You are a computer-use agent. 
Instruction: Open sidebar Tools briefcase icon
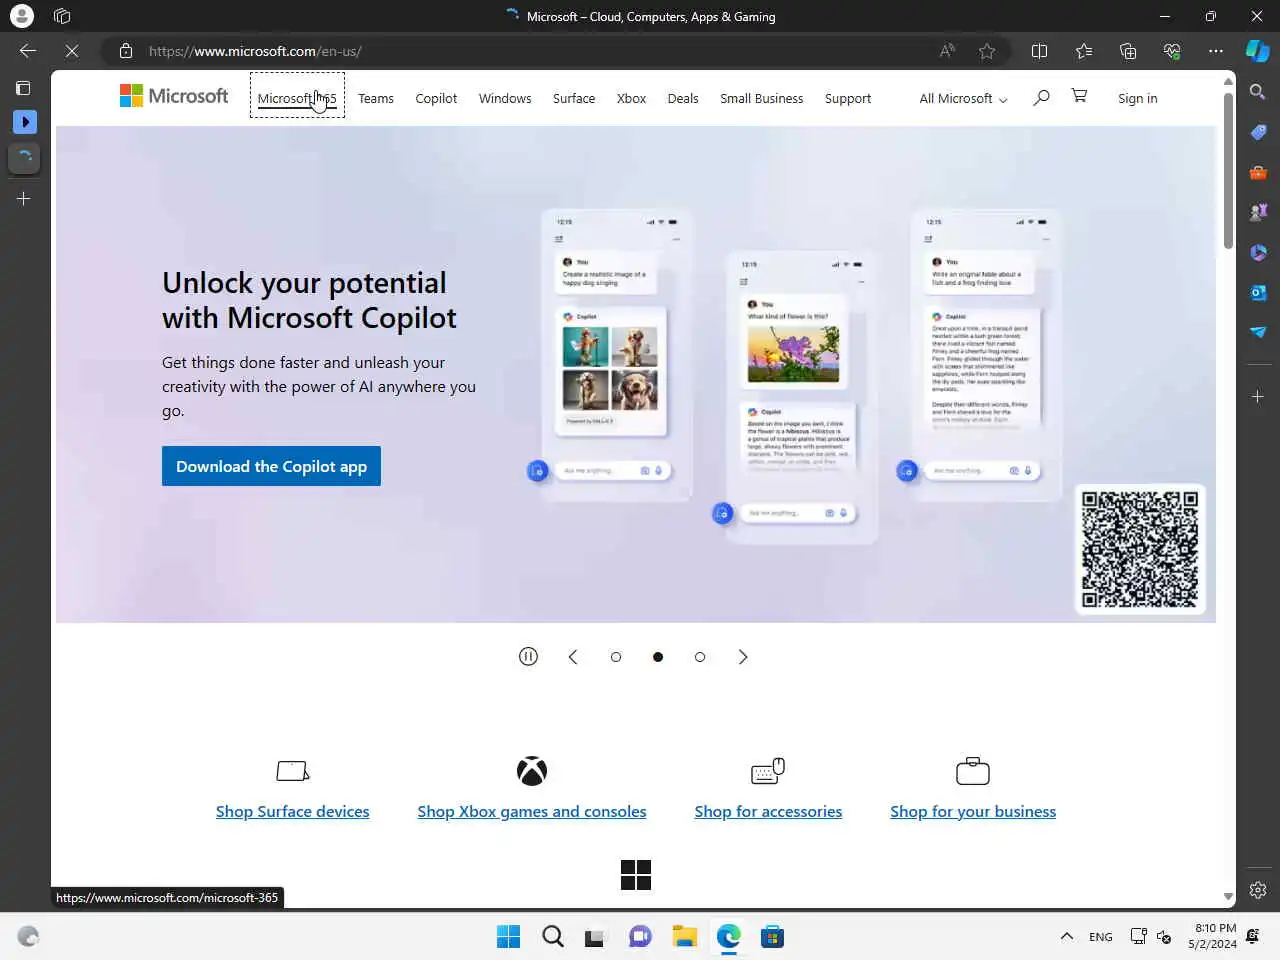[1258, 172]
